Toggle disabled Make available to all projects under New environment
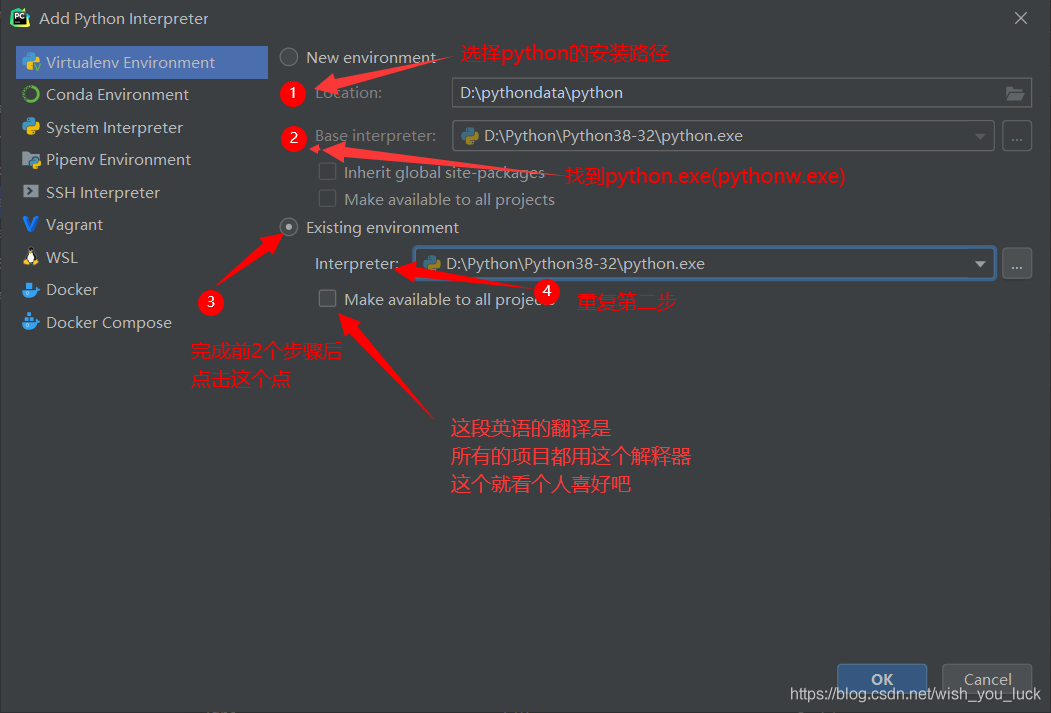Screen dimensions: 1051x713 pos(327,199)
